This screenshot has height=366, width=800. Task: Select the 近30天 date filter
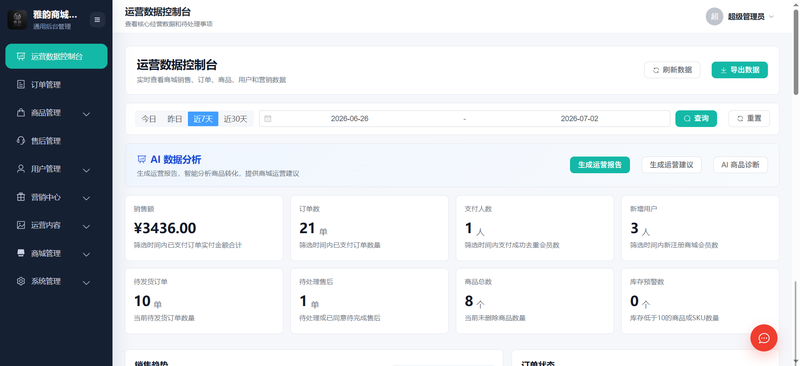coord(236,118)
